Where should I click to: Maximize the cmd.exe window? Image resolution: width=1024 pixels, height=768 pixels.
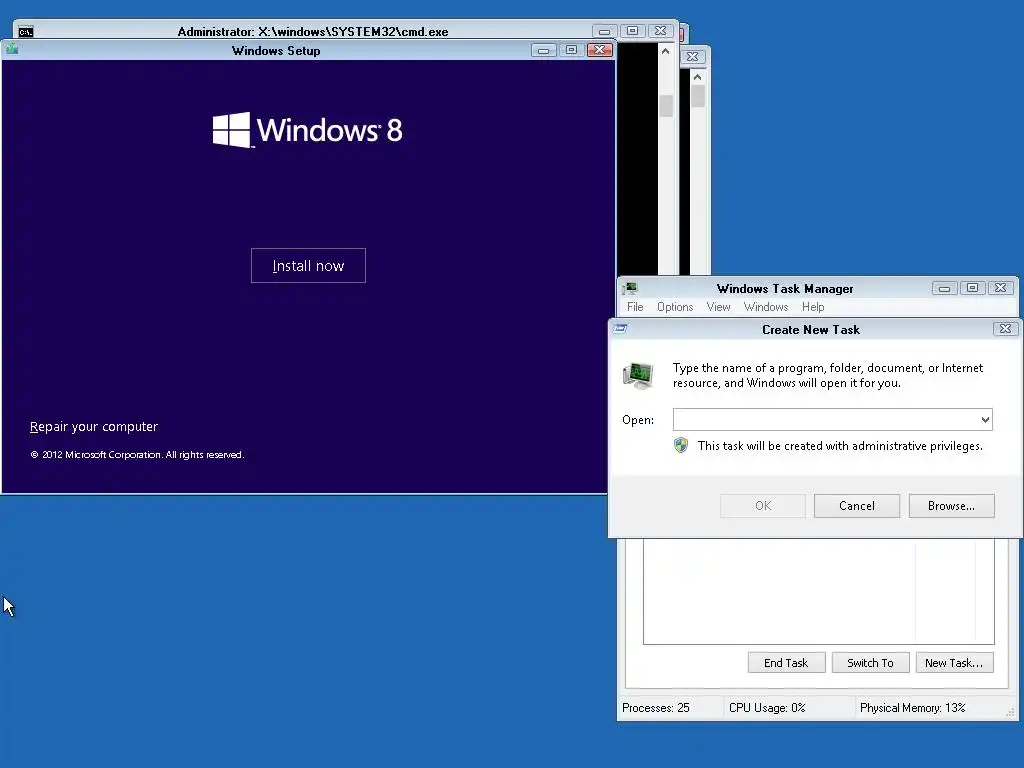632,31
